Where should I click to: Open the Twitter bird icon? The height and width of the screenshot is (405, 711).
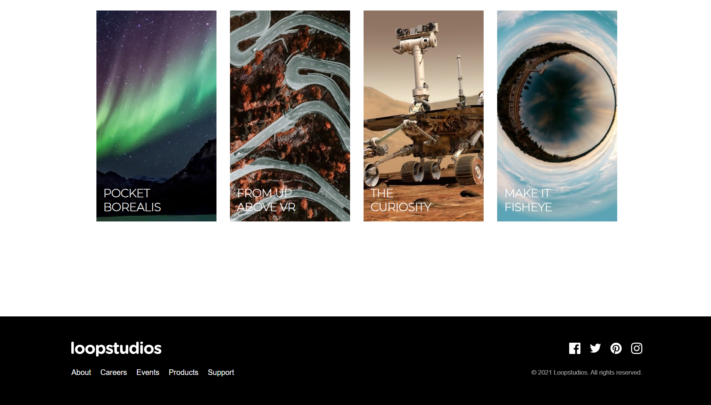[x=595, y=348]
